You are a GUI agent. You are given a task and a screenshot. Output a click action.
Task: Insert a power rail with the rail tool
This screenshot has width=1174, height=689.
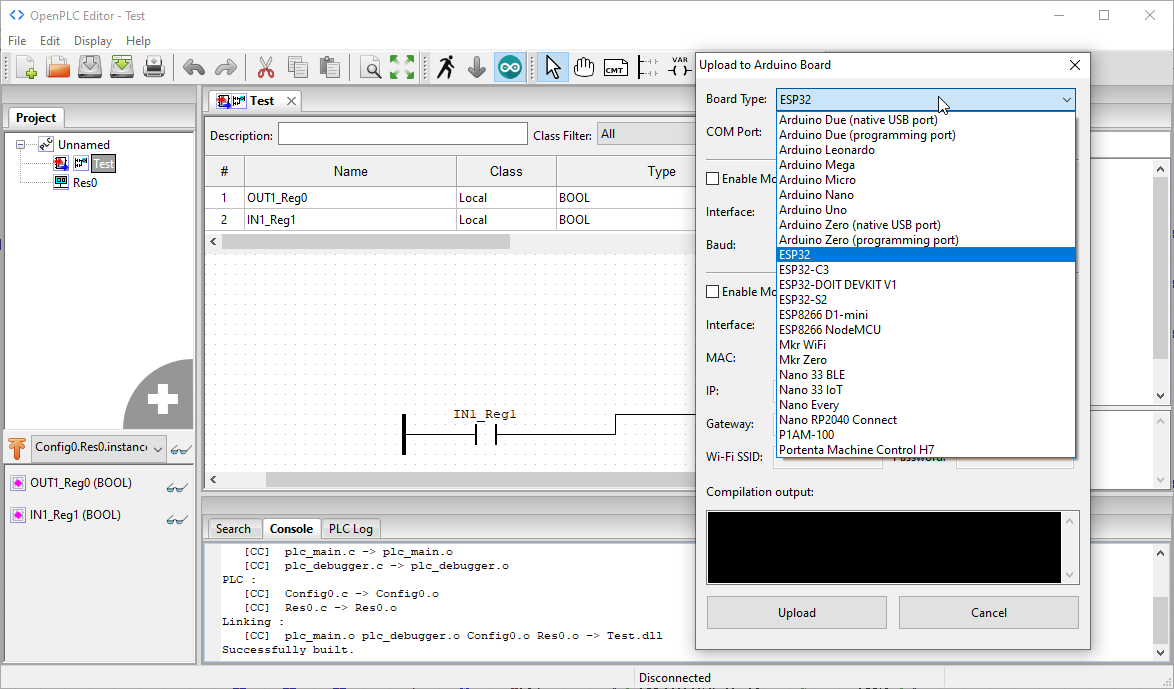click(x=648, y=68)
